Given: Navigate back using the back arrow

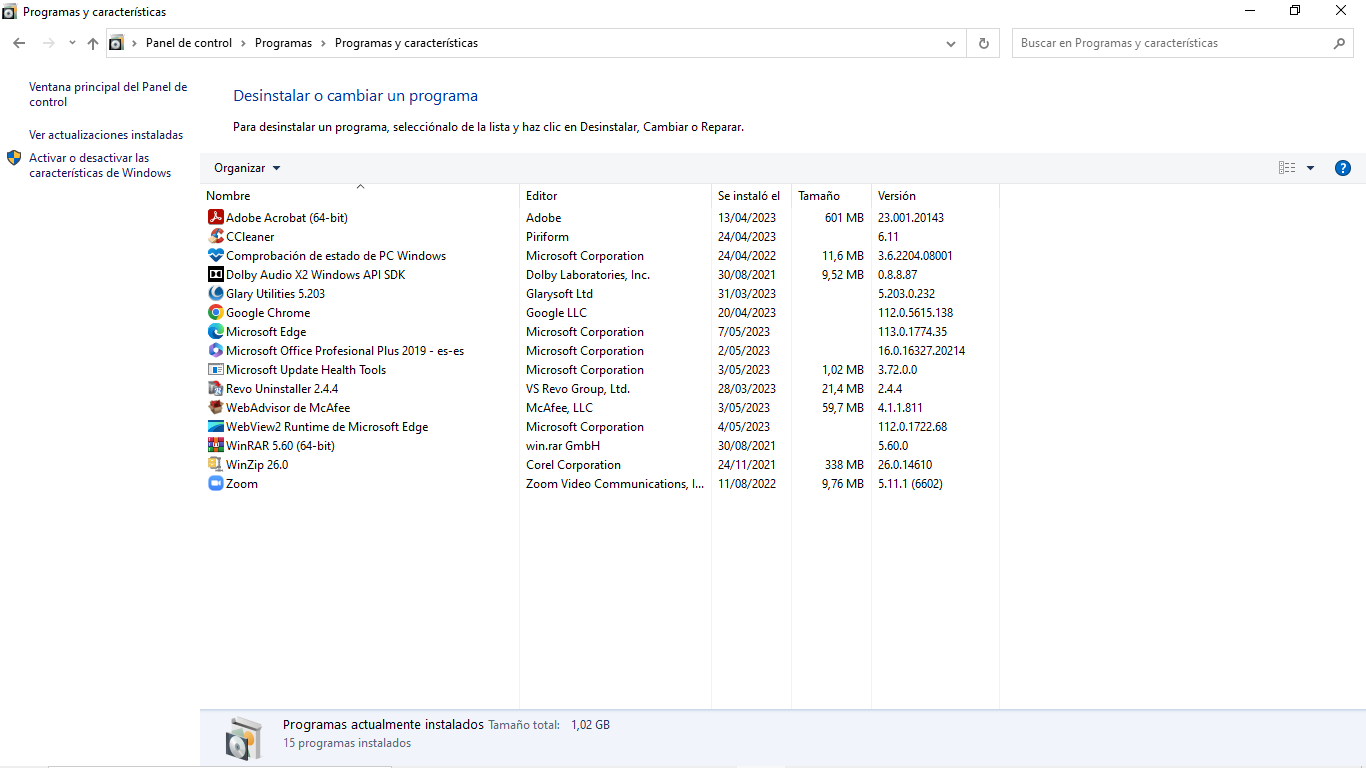Looking at the screenshot, I should 19,43.
